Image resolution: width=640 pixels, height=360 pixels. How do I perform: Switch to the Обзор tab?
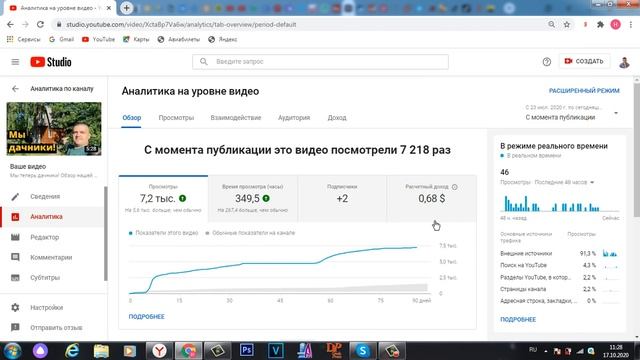point(131,118)
